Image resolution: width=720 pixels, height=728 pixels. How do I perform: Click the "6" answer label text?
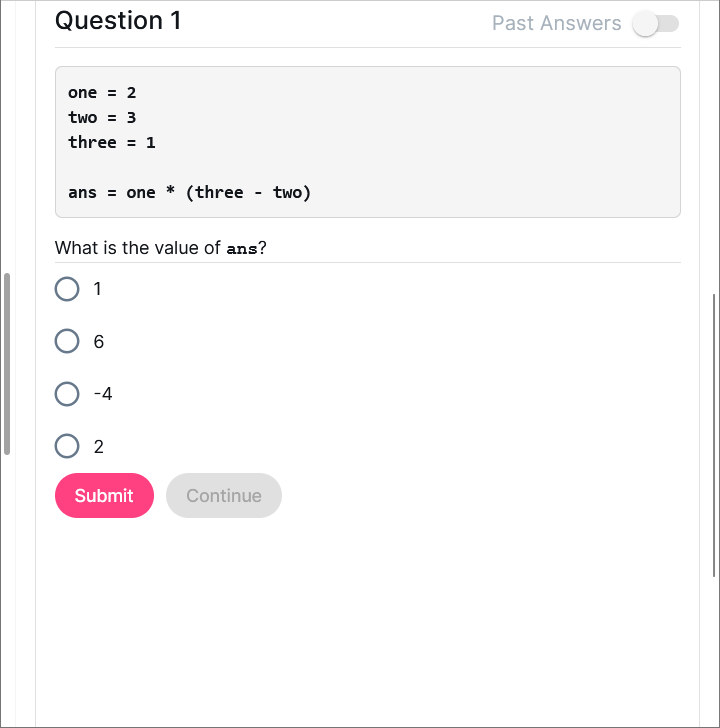(99, 342)
